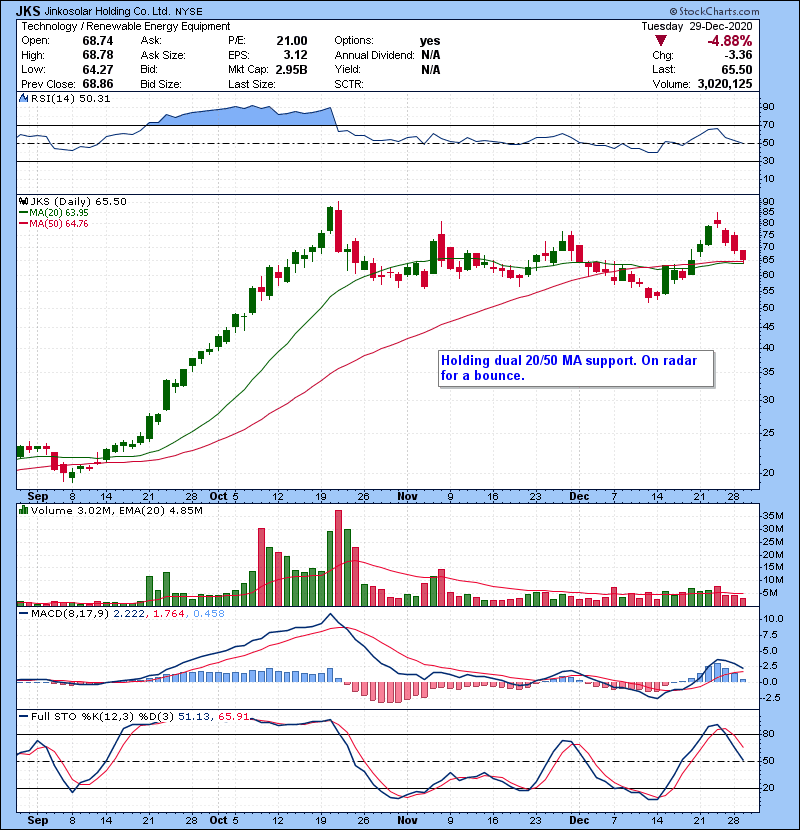Click the Volume panel legend icon
The height and width of the screenshot is (830, 800).
[22, 511]
